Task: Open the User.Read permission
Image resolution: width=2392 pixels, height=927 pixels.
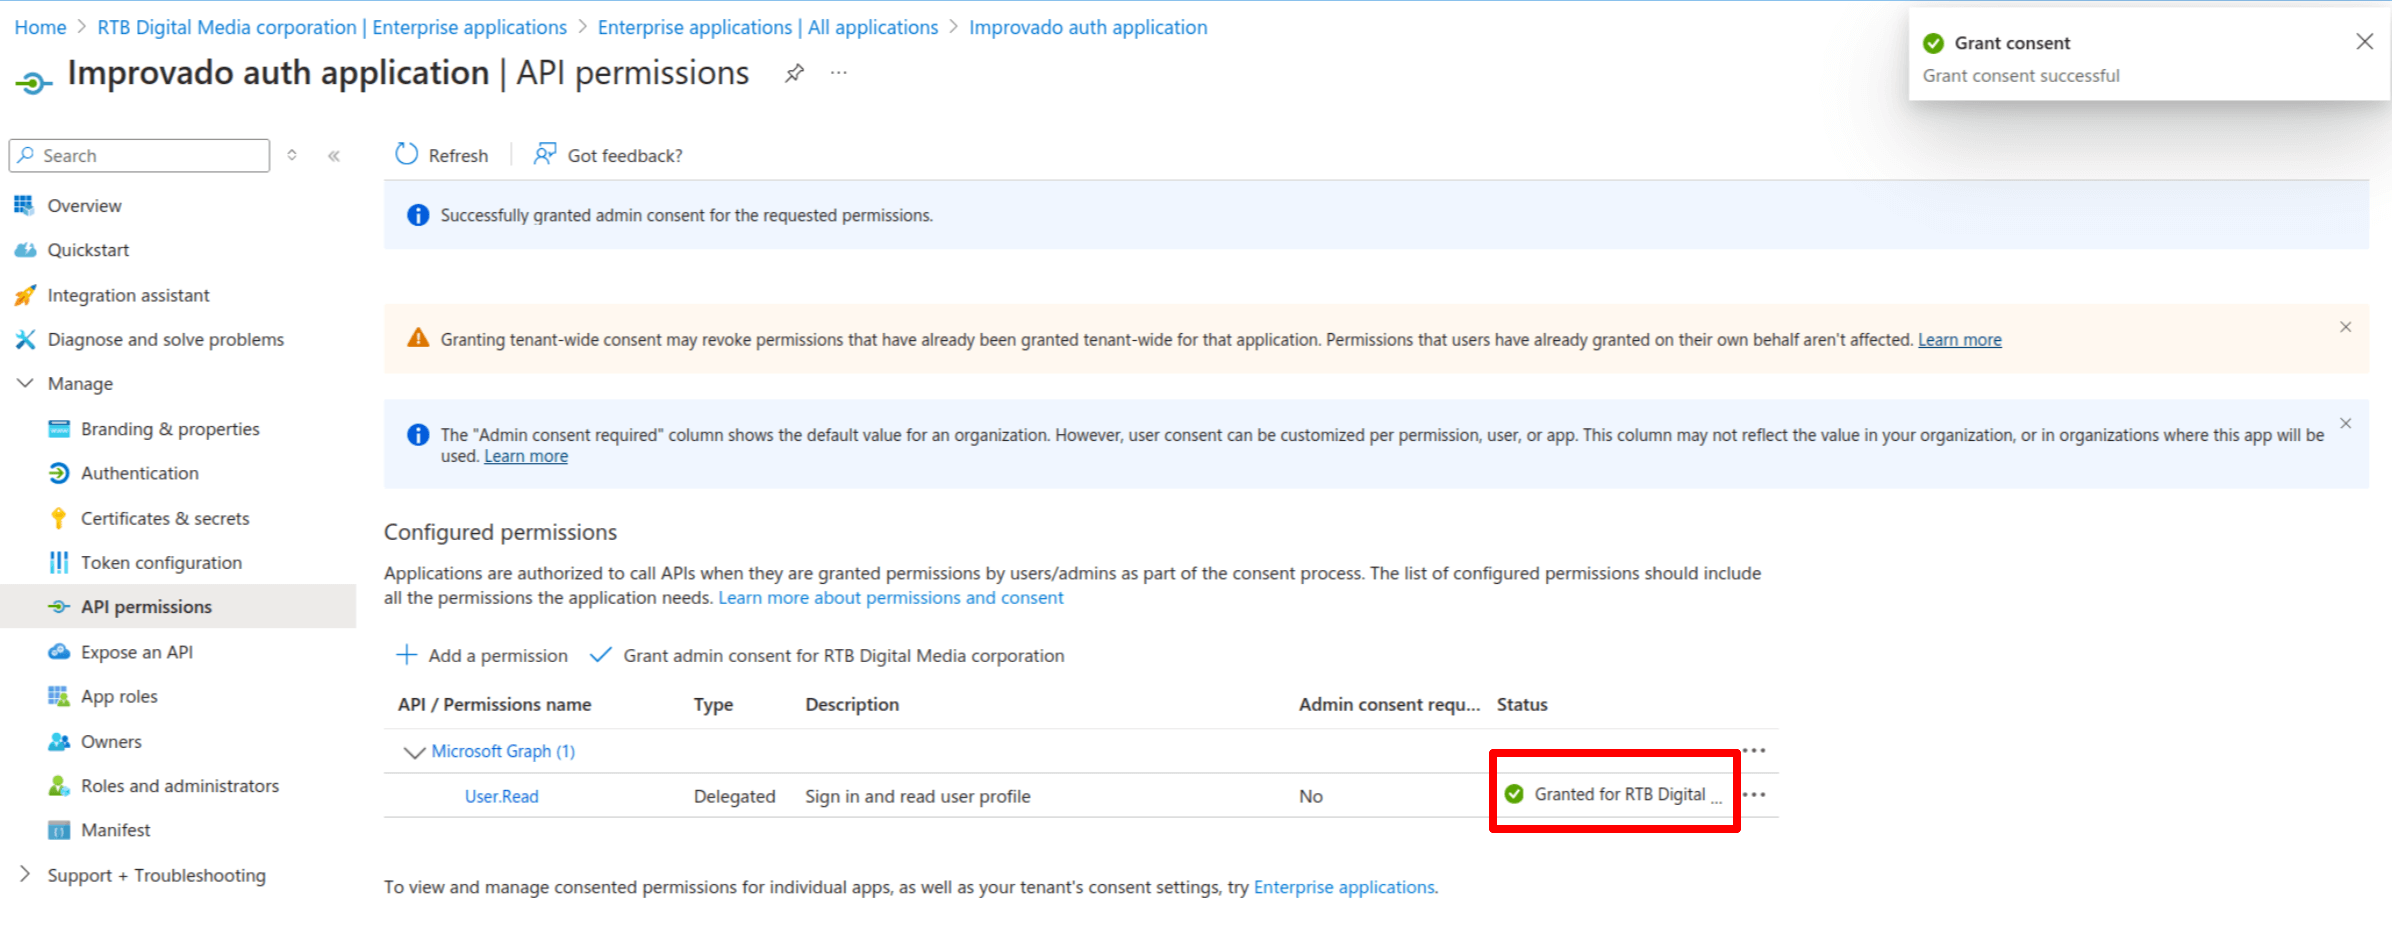Action: [502, 796]
